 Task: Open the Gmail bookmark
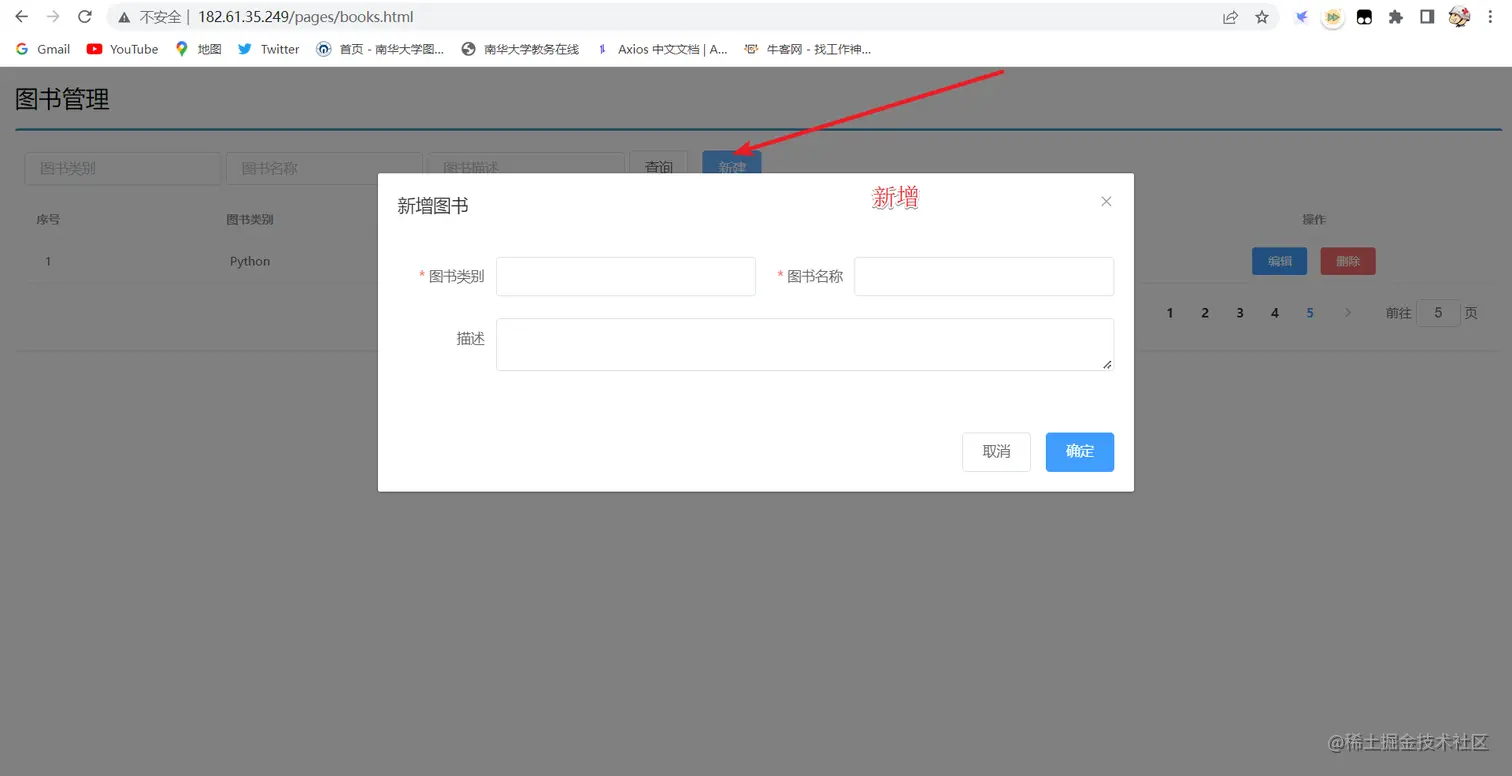(x=43, y=49)
